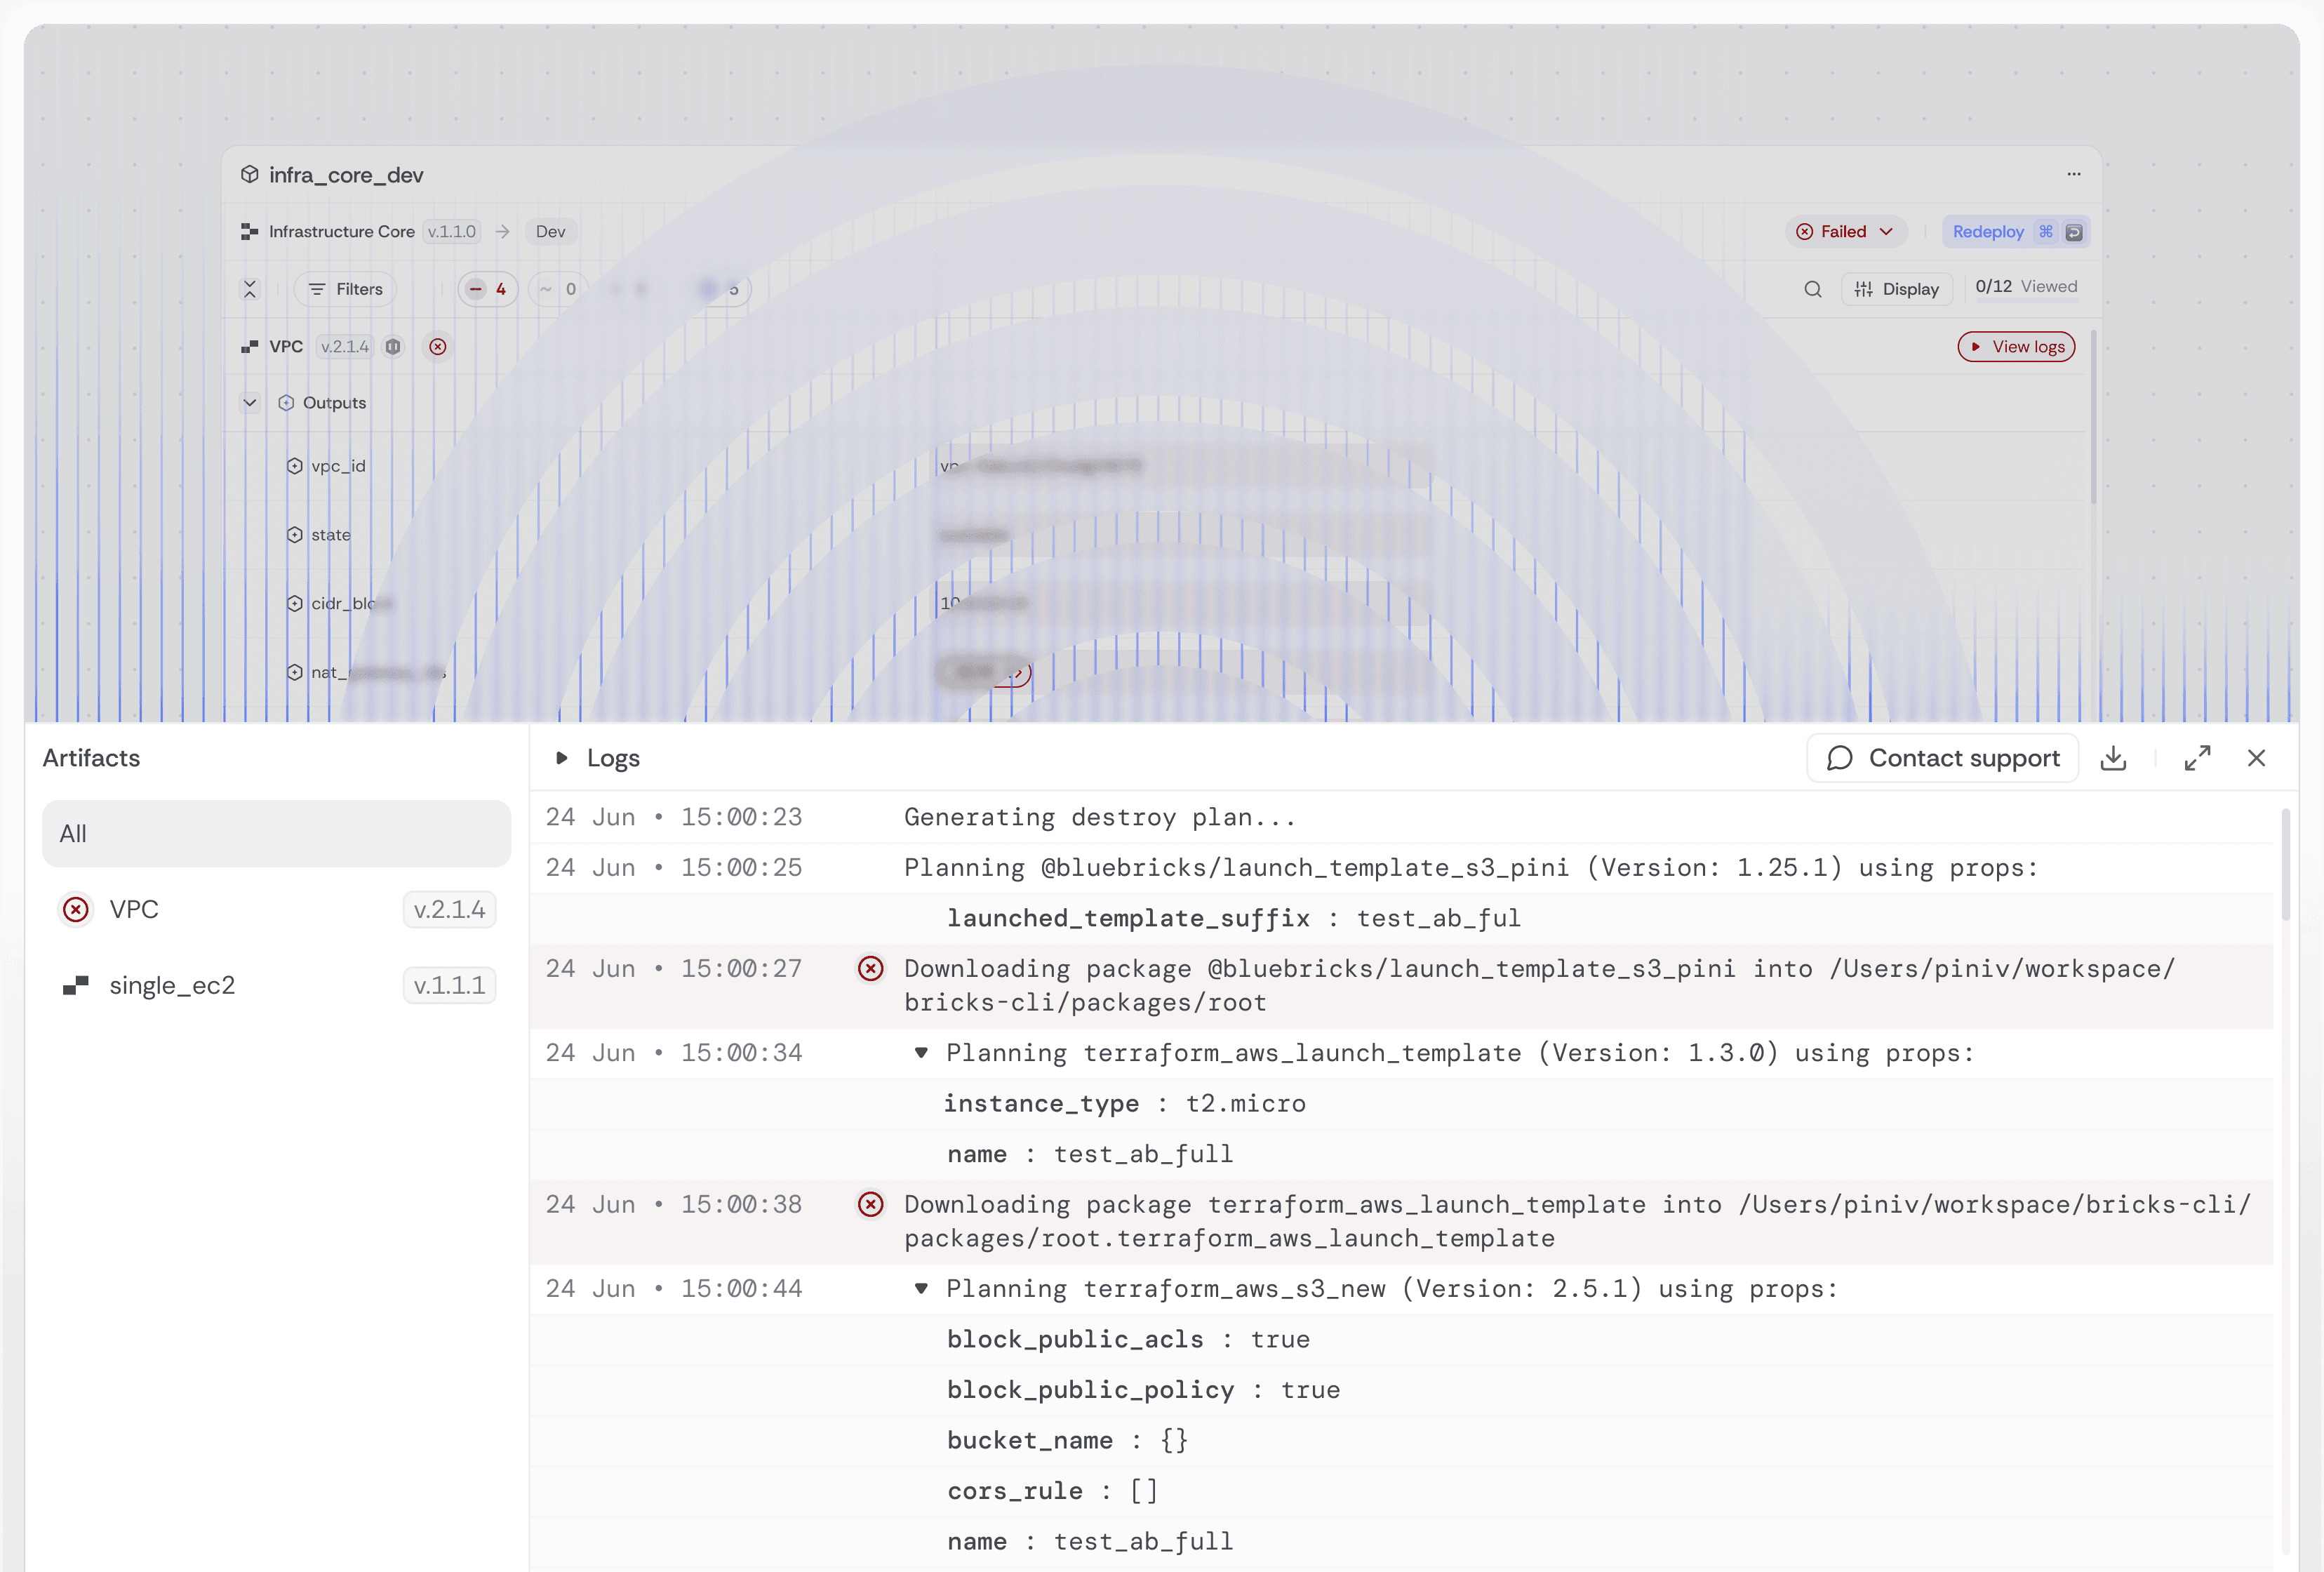Click the download logs icon
The height and width of the screenshot is (1572, 2324).
(x=2113, y=758)
